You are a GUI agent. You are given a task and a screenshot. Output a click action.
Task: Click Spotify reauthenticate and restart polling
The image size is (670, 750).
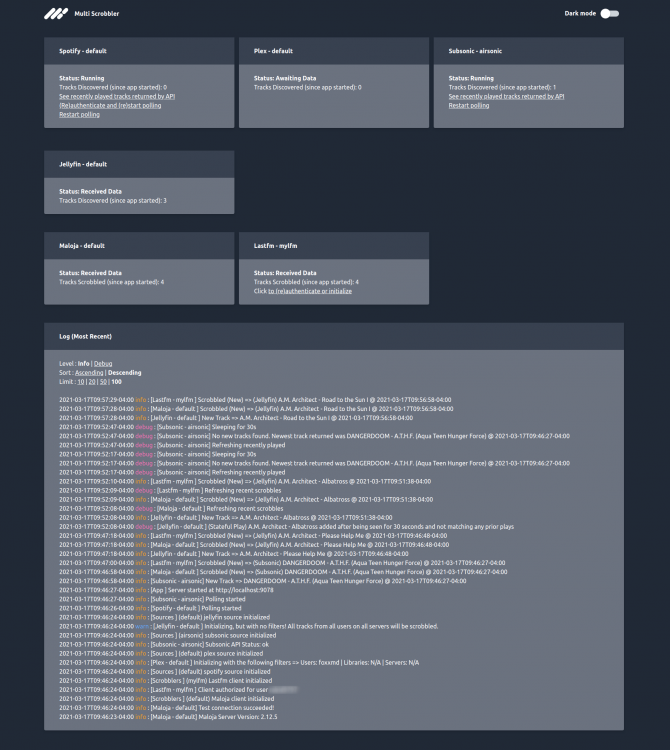click(x=110, y=105)
